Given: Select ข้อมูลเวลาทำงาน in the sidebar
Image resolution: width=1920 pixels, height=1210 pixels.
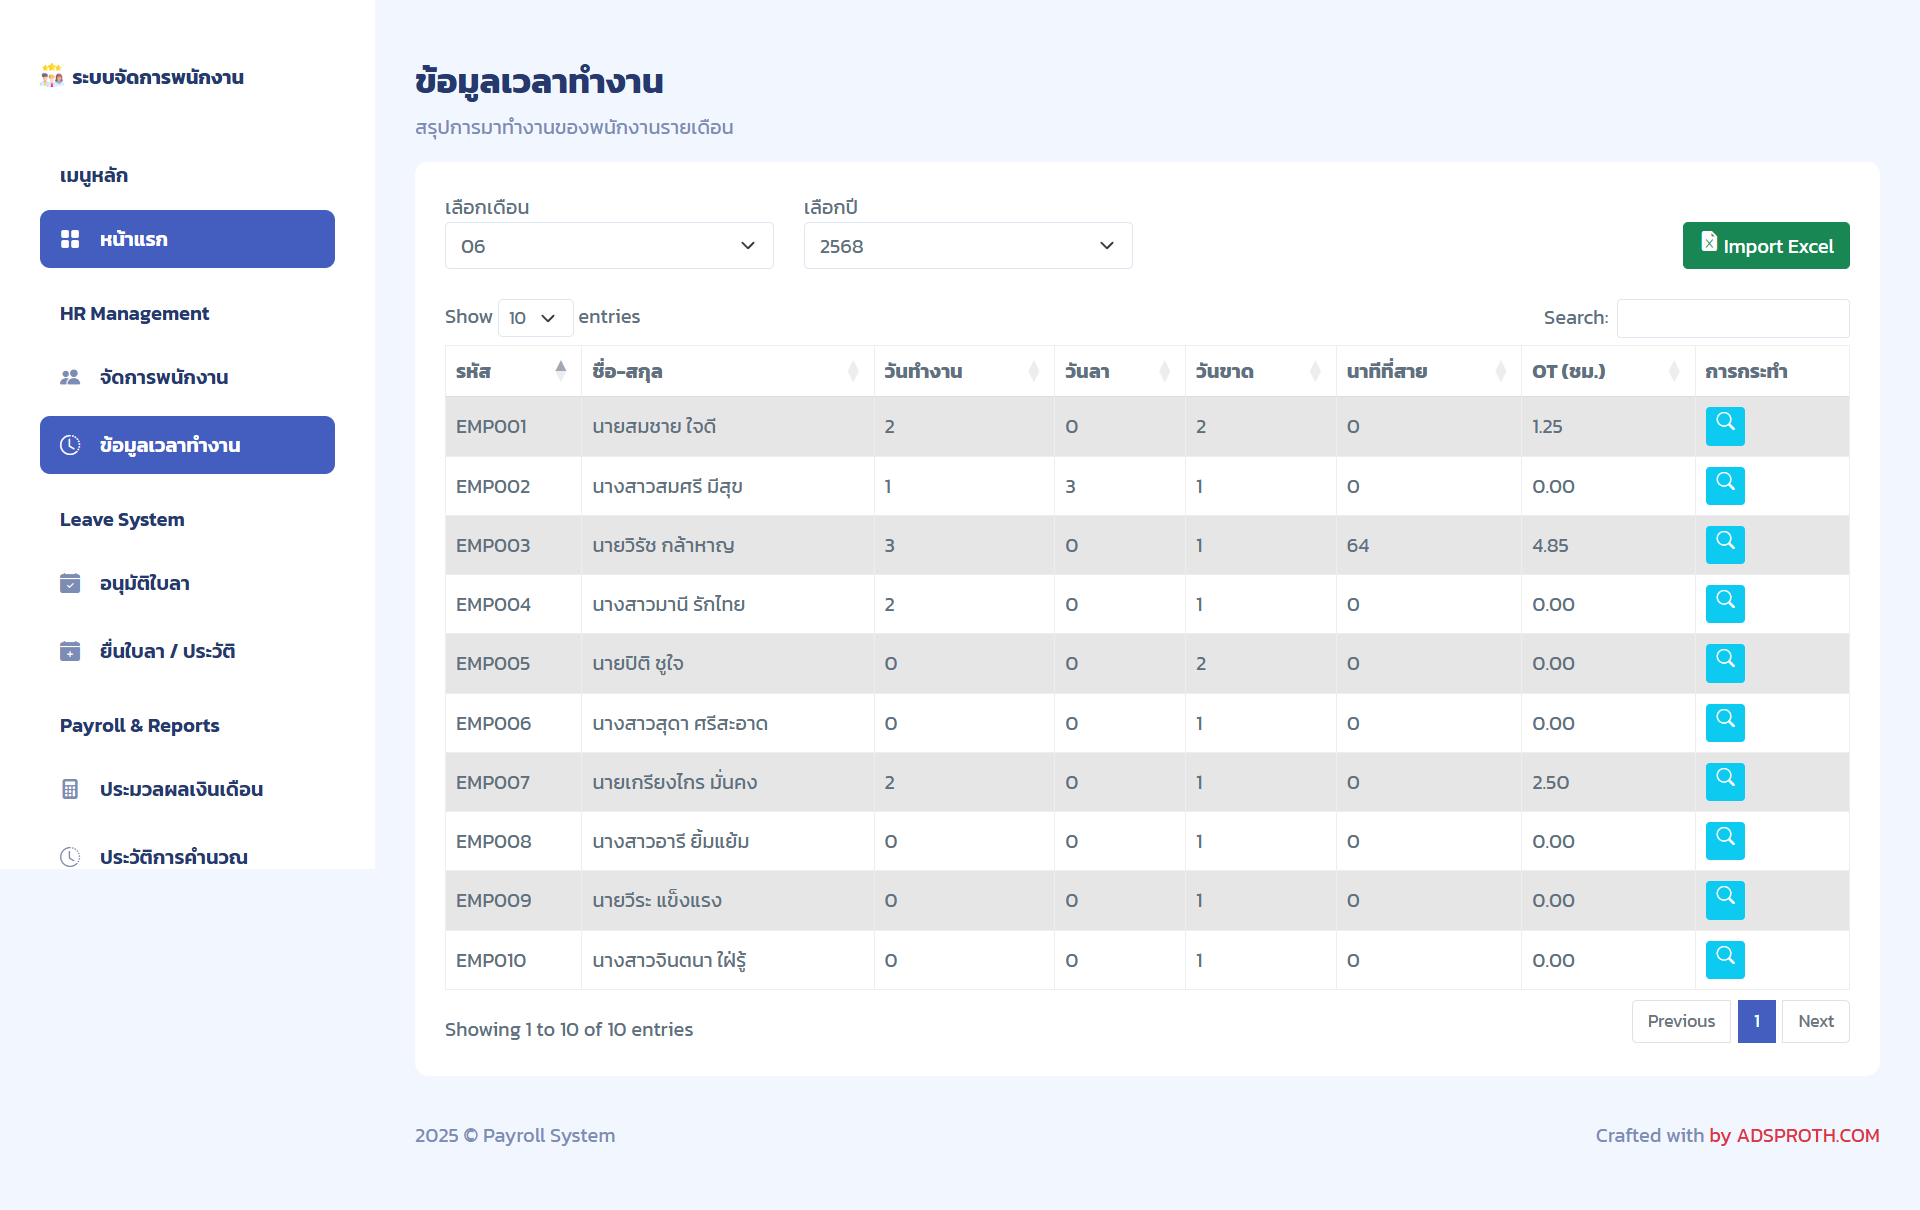Looking at the screenshot, I should pos(187,445).
